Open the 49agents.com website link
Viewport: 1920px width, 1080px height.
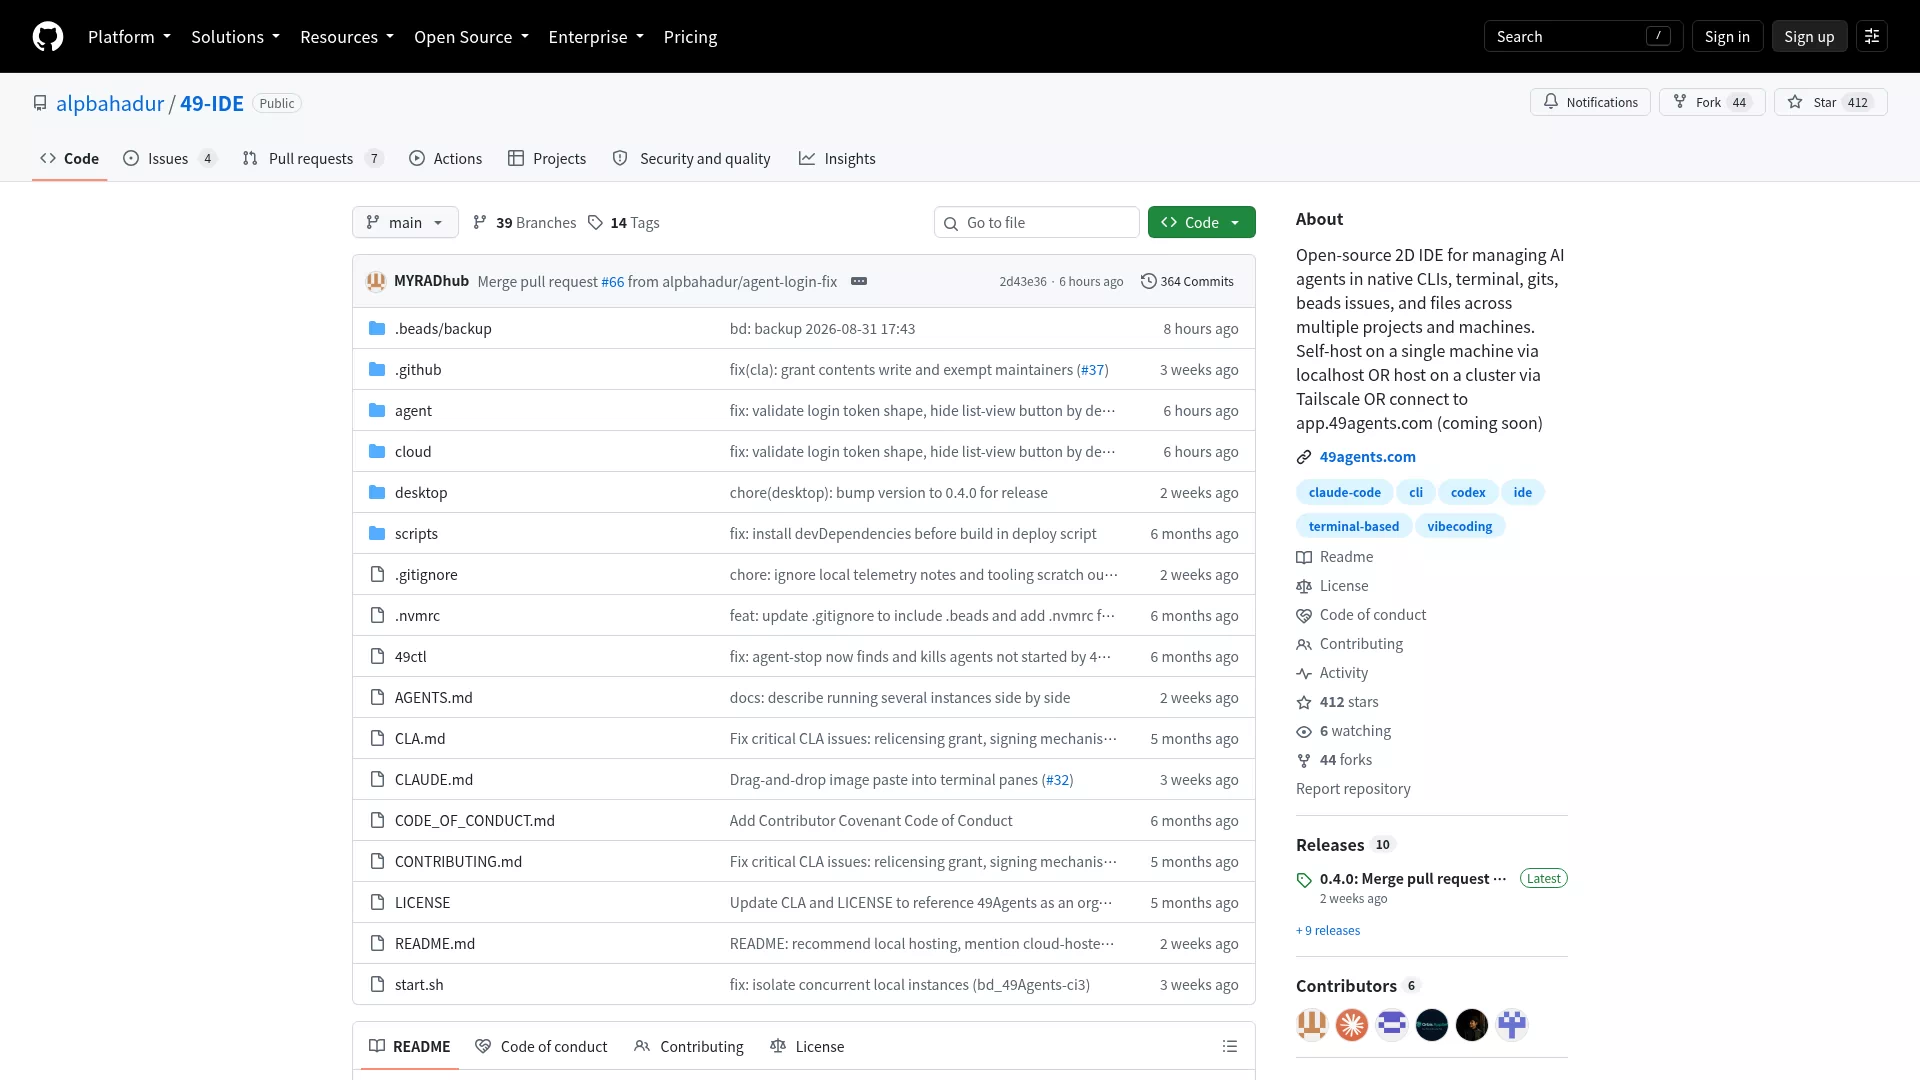1367,458
